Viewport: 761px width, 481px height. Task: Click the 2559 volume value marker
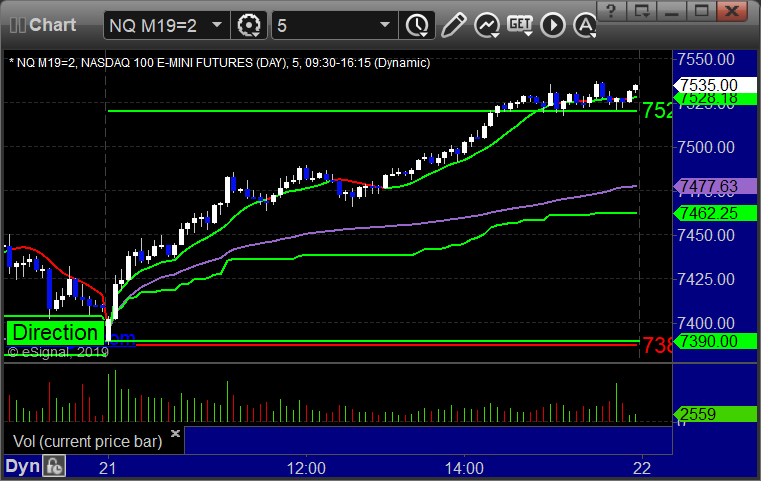714,414
